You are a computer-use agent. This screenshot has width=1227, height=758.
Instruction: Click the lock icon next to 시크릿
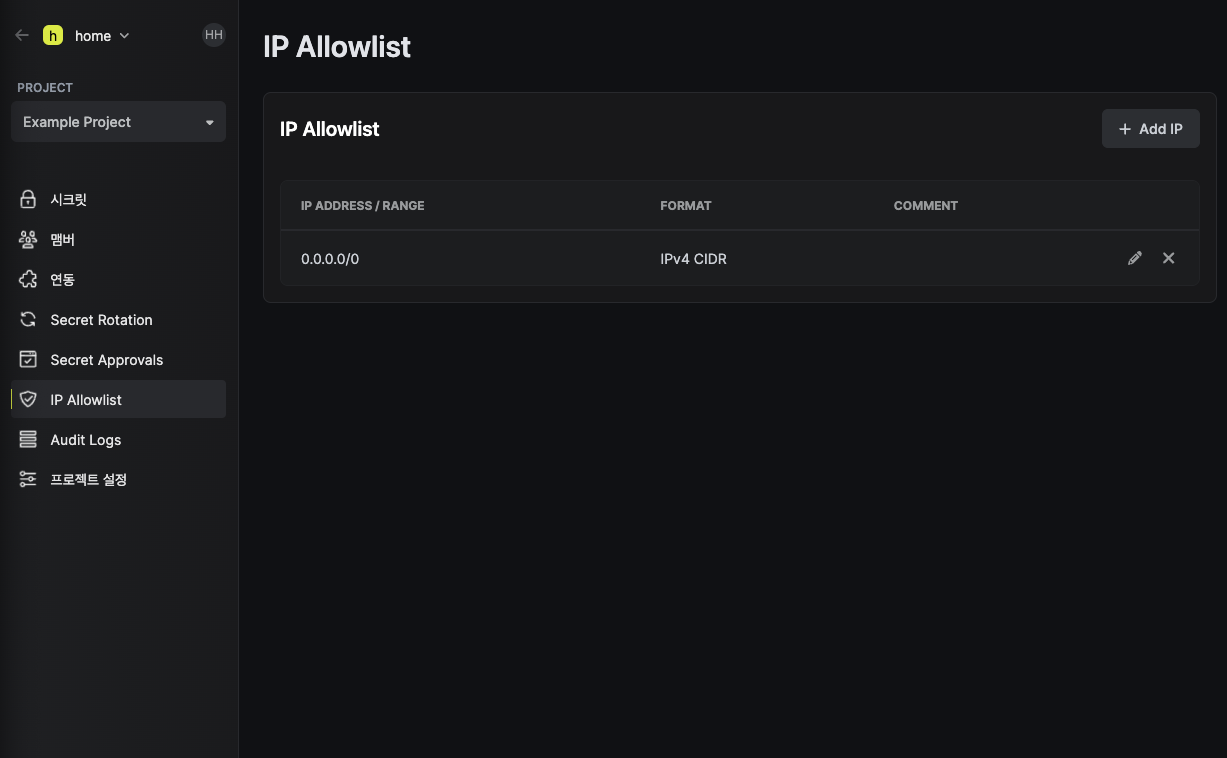tap(28, 200)
